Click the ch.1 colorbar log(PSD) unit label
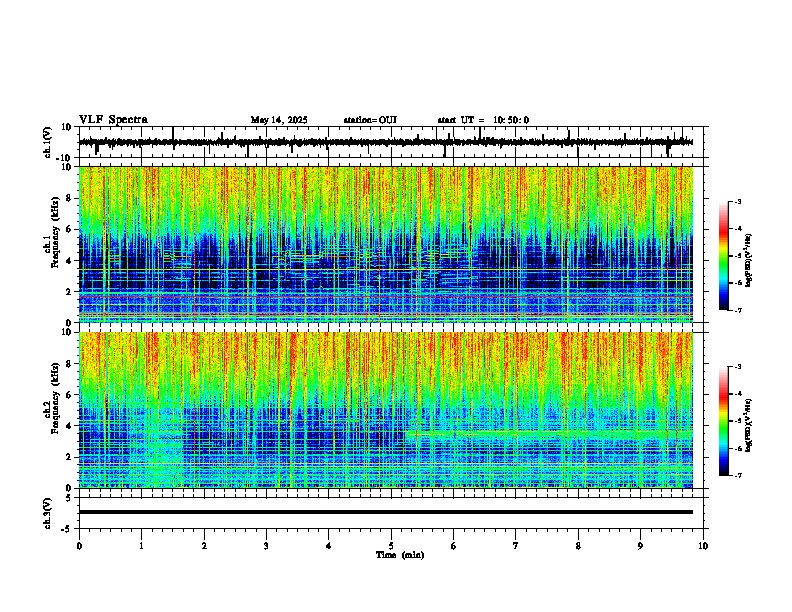This screenshot has width=792, height=612. click(749, 260)
